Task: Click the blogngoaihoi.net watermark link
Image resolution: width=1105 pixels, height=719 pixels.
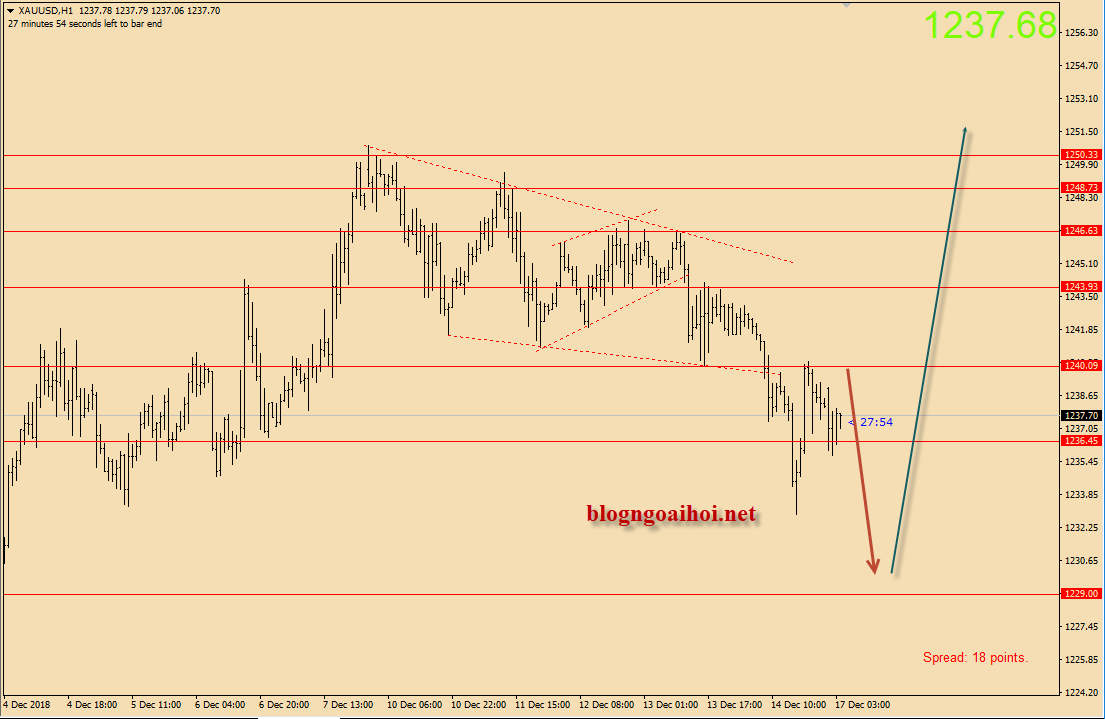Action: (671, 514)
